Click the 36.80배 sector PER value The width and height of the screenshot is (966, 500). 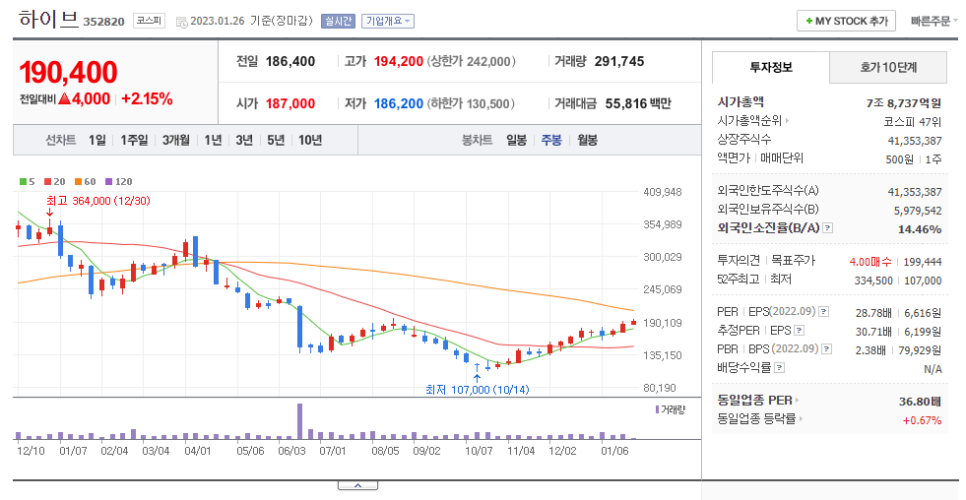pyautogui.click(x=920, y=401)
